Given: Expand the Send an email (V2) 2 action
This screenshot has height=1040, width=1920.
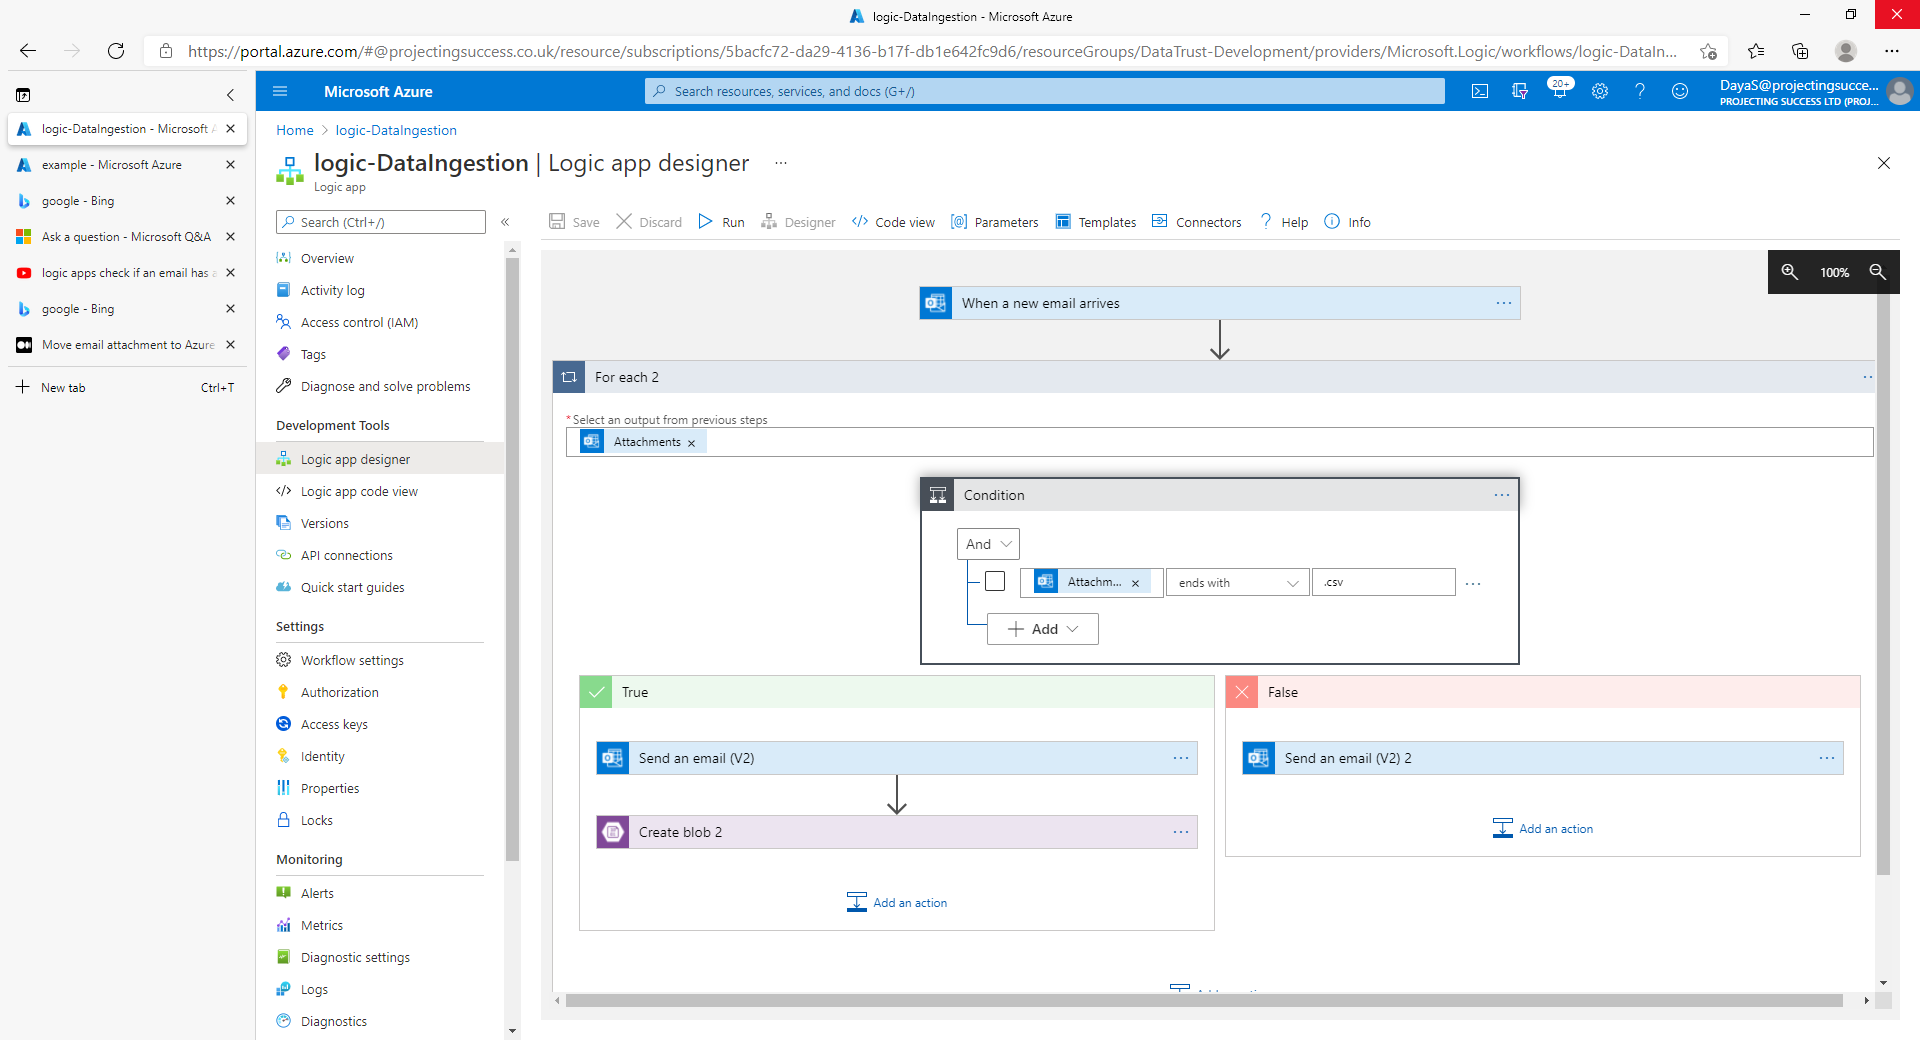Looking at the screenshot, I should pyautogui.click(x=1543, y=758).
